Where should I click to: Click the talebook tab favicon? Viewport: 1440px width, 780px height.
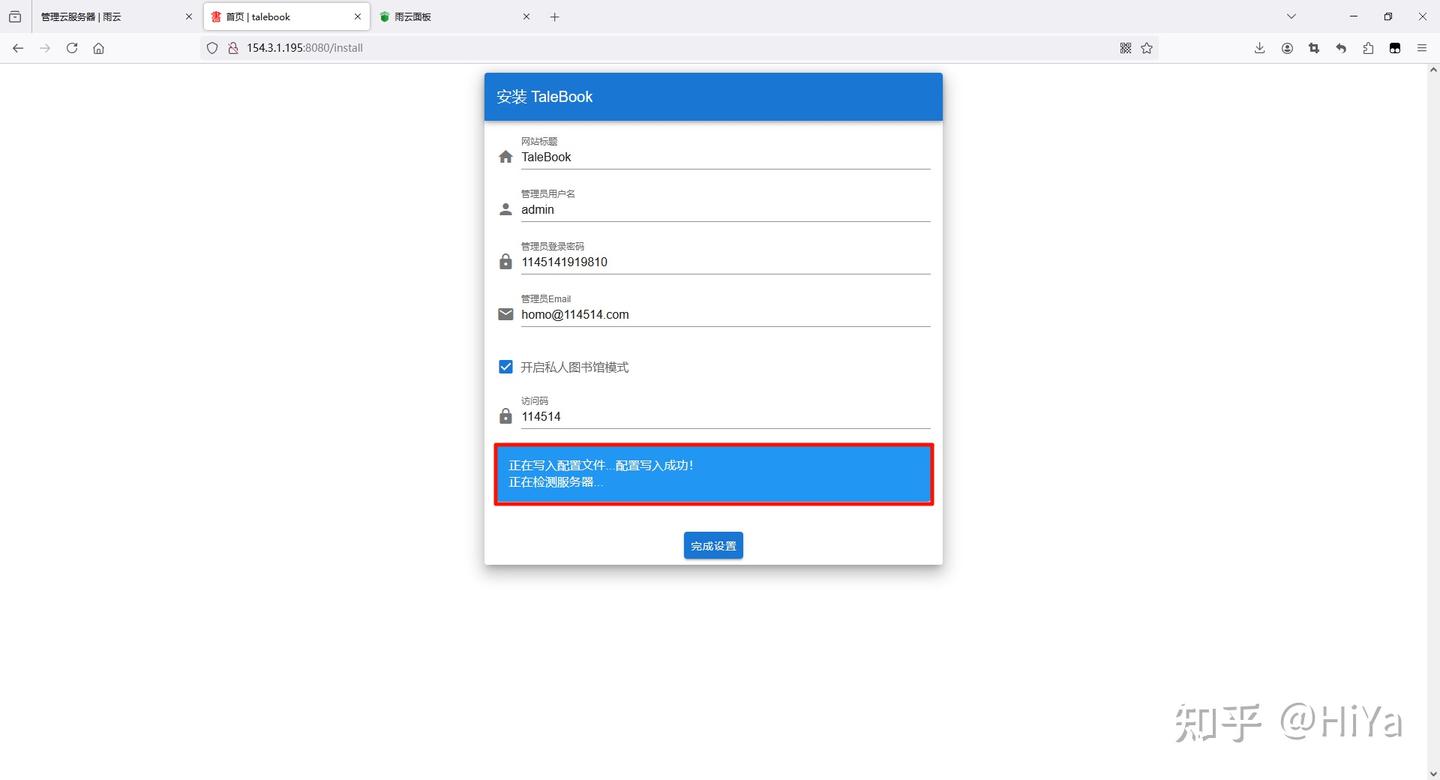(x=216, y=17)
